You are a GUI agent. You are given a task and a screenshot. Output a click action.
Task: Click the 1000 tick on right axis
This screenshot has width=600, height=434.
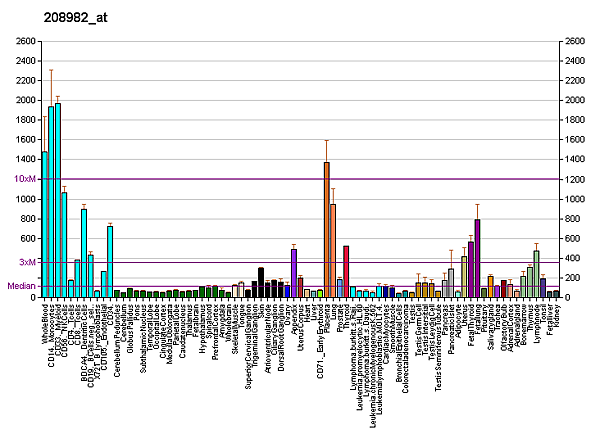coord(575,199)
